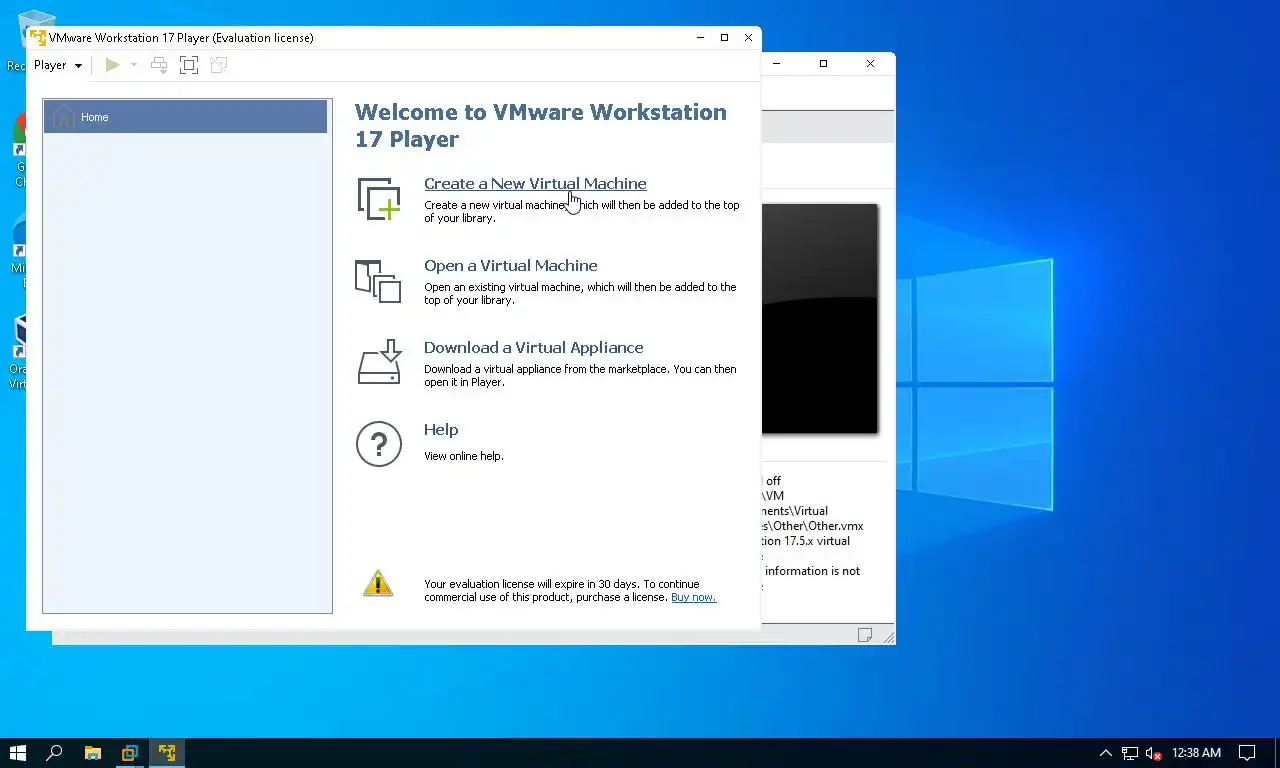Click the Buy now link
Image resolution: width=1280 pixels, height=768 pixels.
click(x=693, y=597)
